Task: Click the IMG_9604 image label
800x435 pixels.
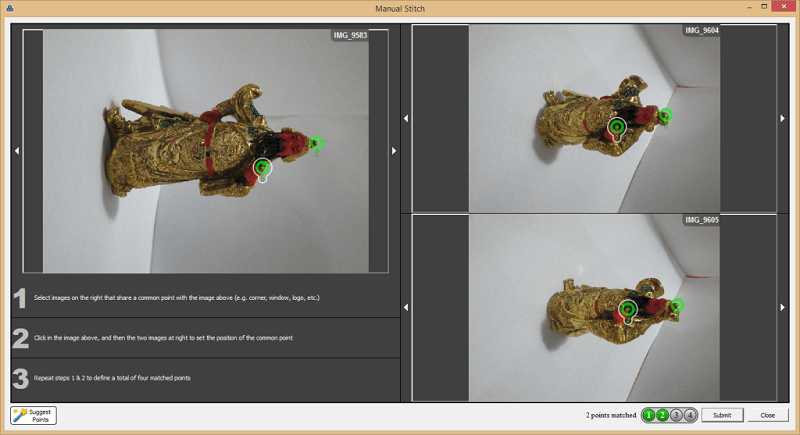Action: pyautogui.click(x=702, y=31)
